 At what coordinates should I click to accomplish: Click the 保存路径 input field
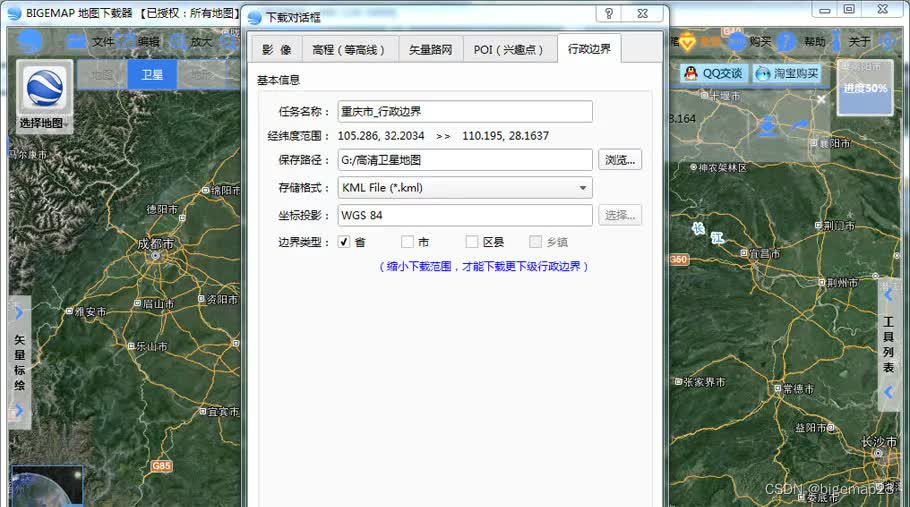coord(465,160)
